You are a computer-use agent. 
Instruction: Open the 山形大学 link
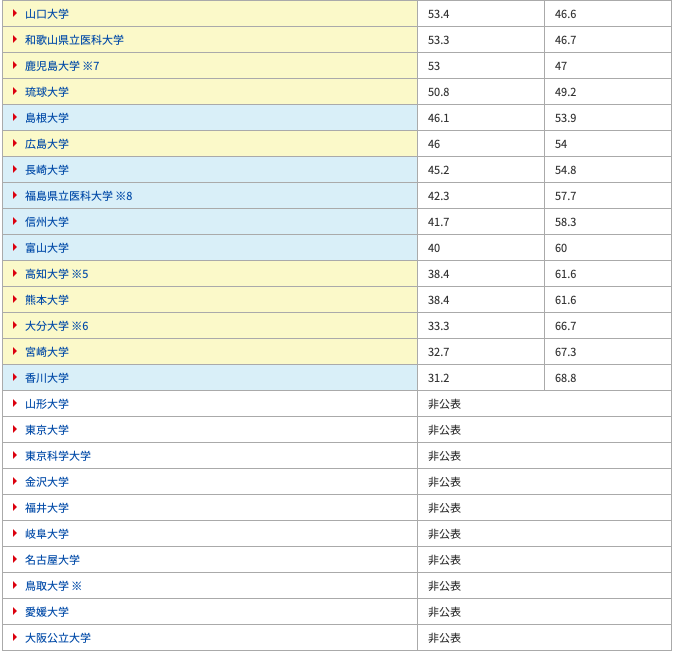pyautogui.click(x=47, y=404)
